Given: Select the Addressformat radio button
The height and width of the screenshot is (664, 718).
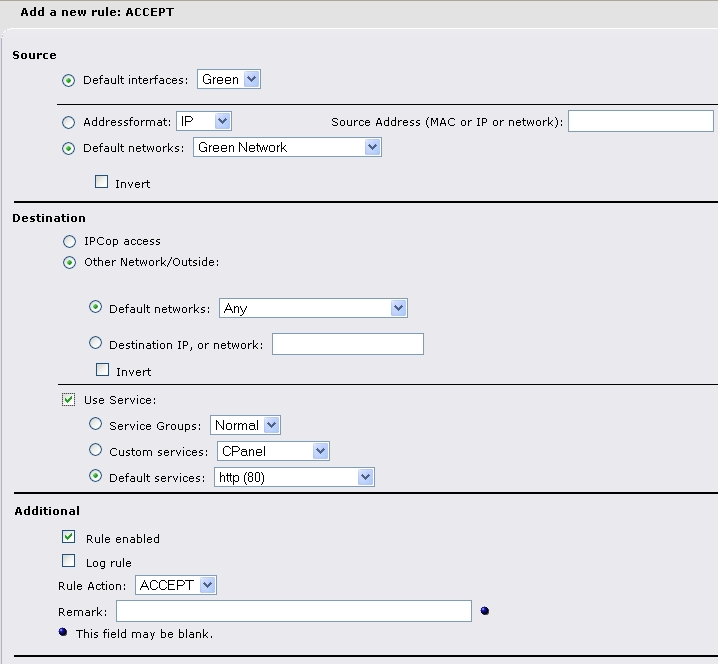Looking at the screenshot, I should [x=68, y=122].
